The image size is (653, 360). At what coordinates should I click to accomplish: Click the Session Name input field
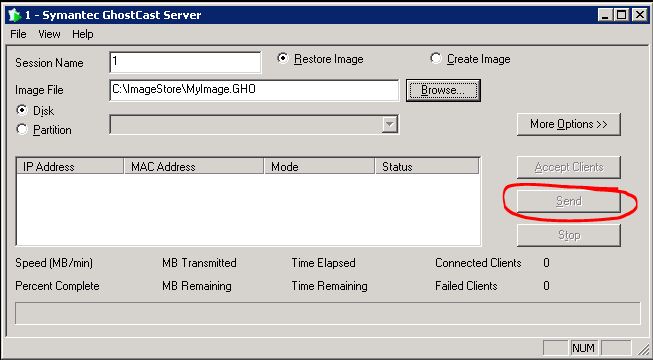point(185,62)
